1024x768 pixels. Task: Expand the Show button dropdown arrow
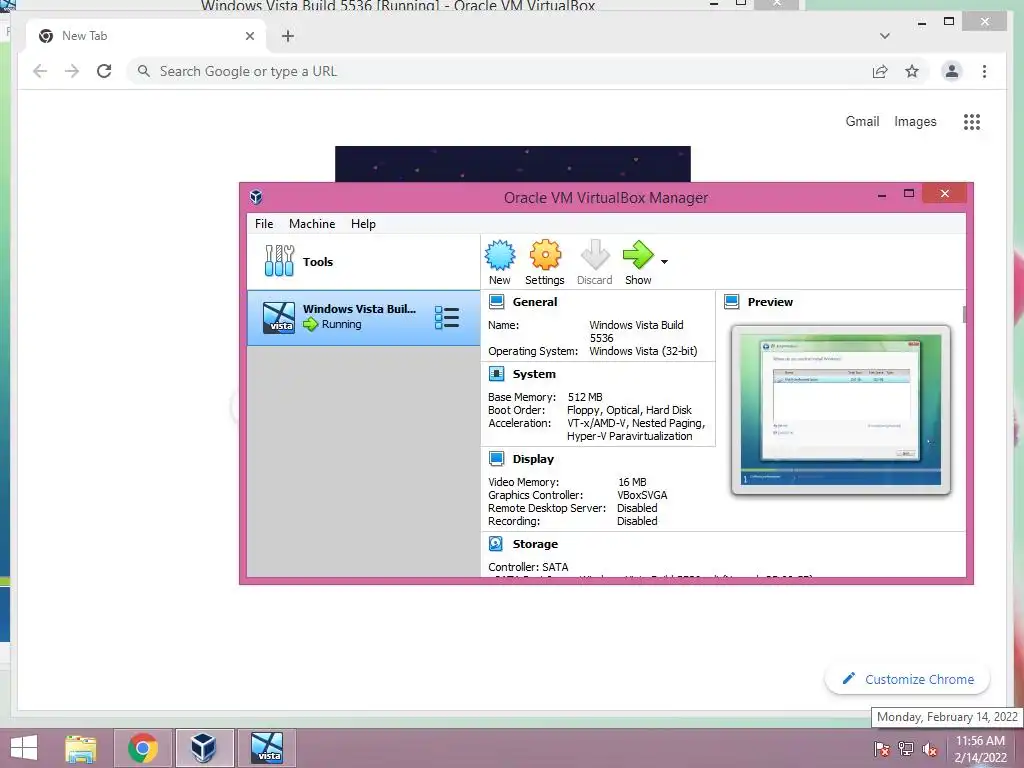[x=664, y=262]
